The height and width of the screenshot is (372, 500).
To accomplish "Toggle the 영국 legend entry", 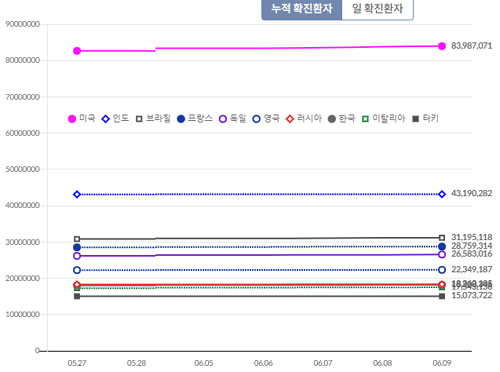I will pos(266,118).
